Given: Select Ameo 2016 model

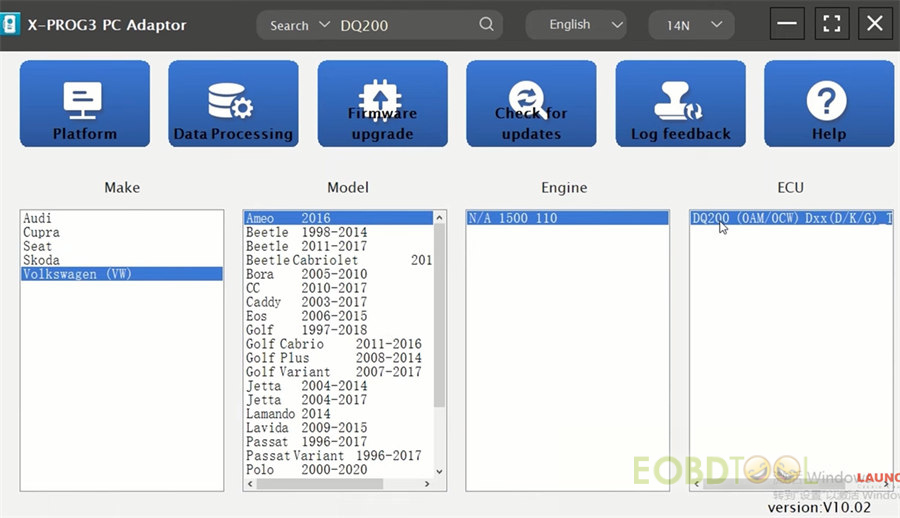Looking at the screenshot, I should (x=338, y=218).
